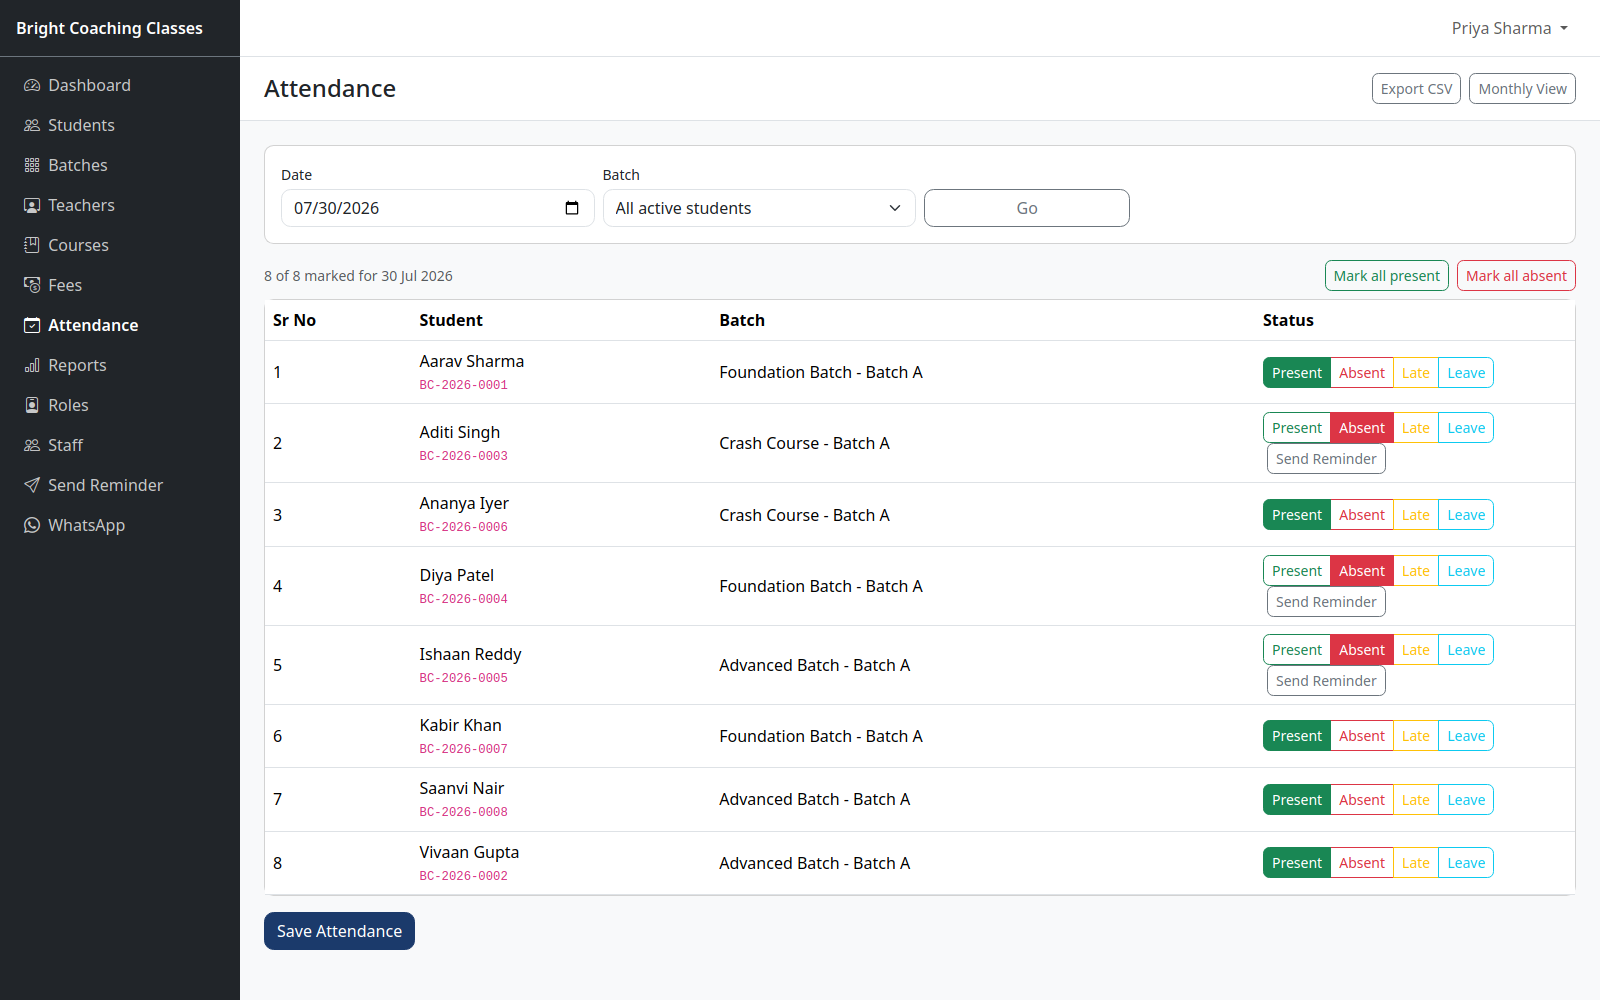This screenshot has width=1600, height=1000.
Task: Open the date picker calendar icon
Action: click(x=572, y=208)
